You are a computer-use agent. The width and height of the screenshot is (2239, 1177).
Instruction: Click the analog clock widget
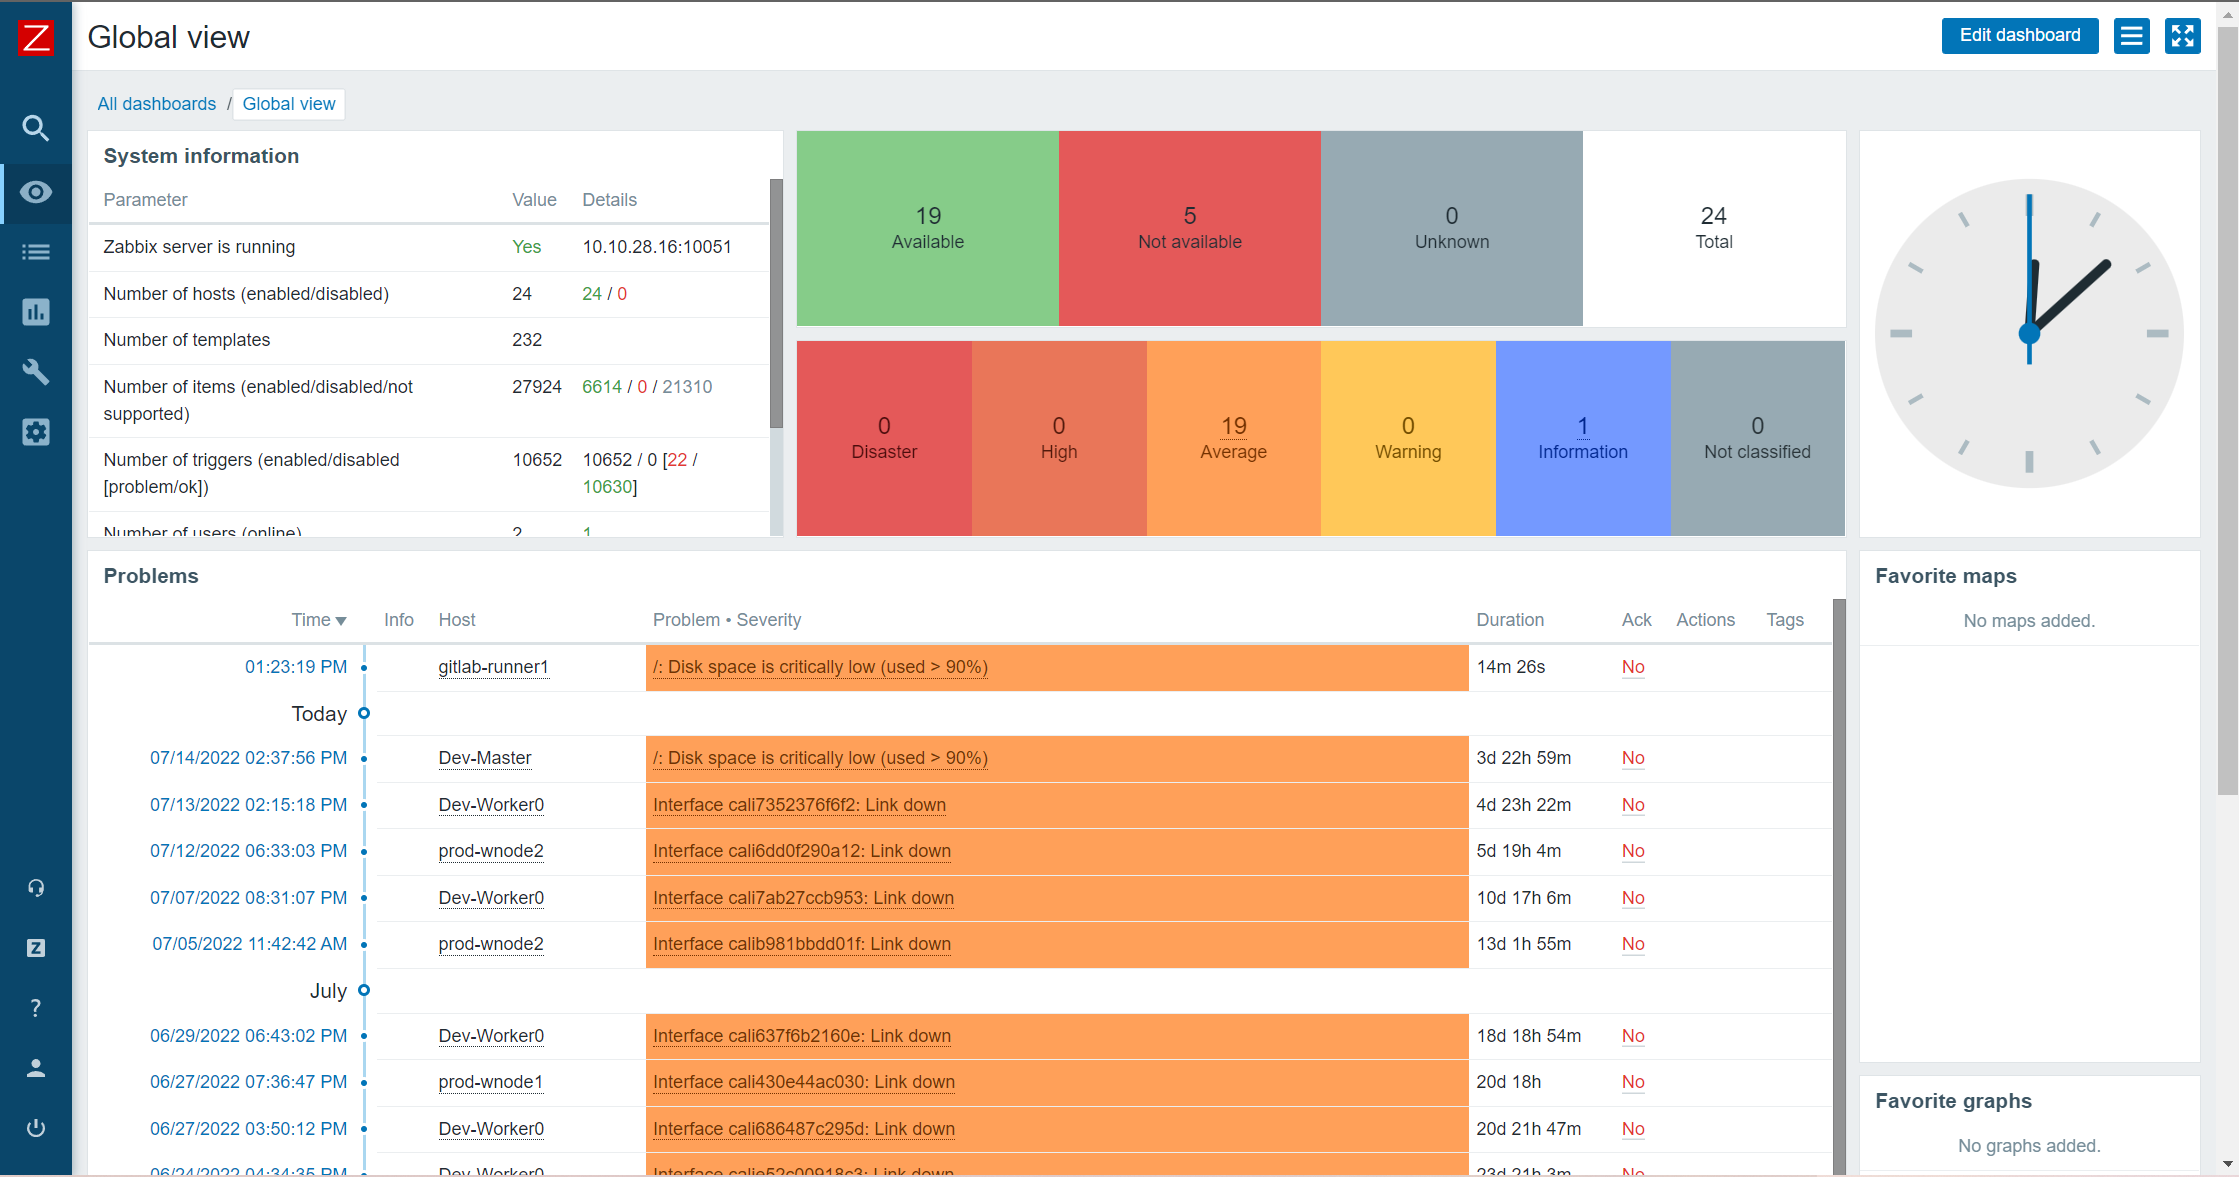click(x=2029, y=333)
